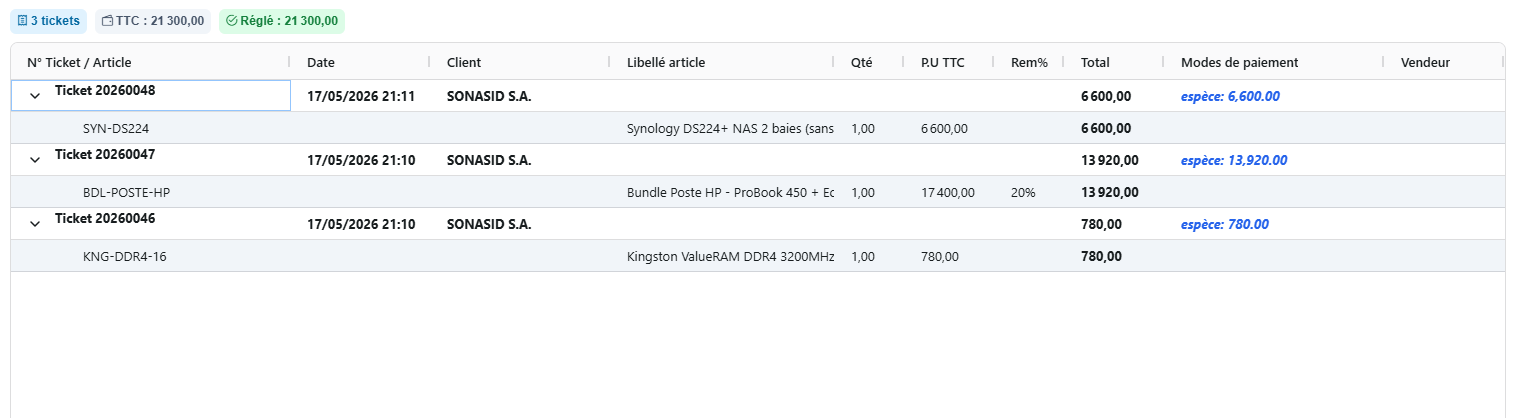Click SONASID S.A. client of Ticket 20260047
The height and width of the screenshot is (418, 1520).
pos(489,160)
